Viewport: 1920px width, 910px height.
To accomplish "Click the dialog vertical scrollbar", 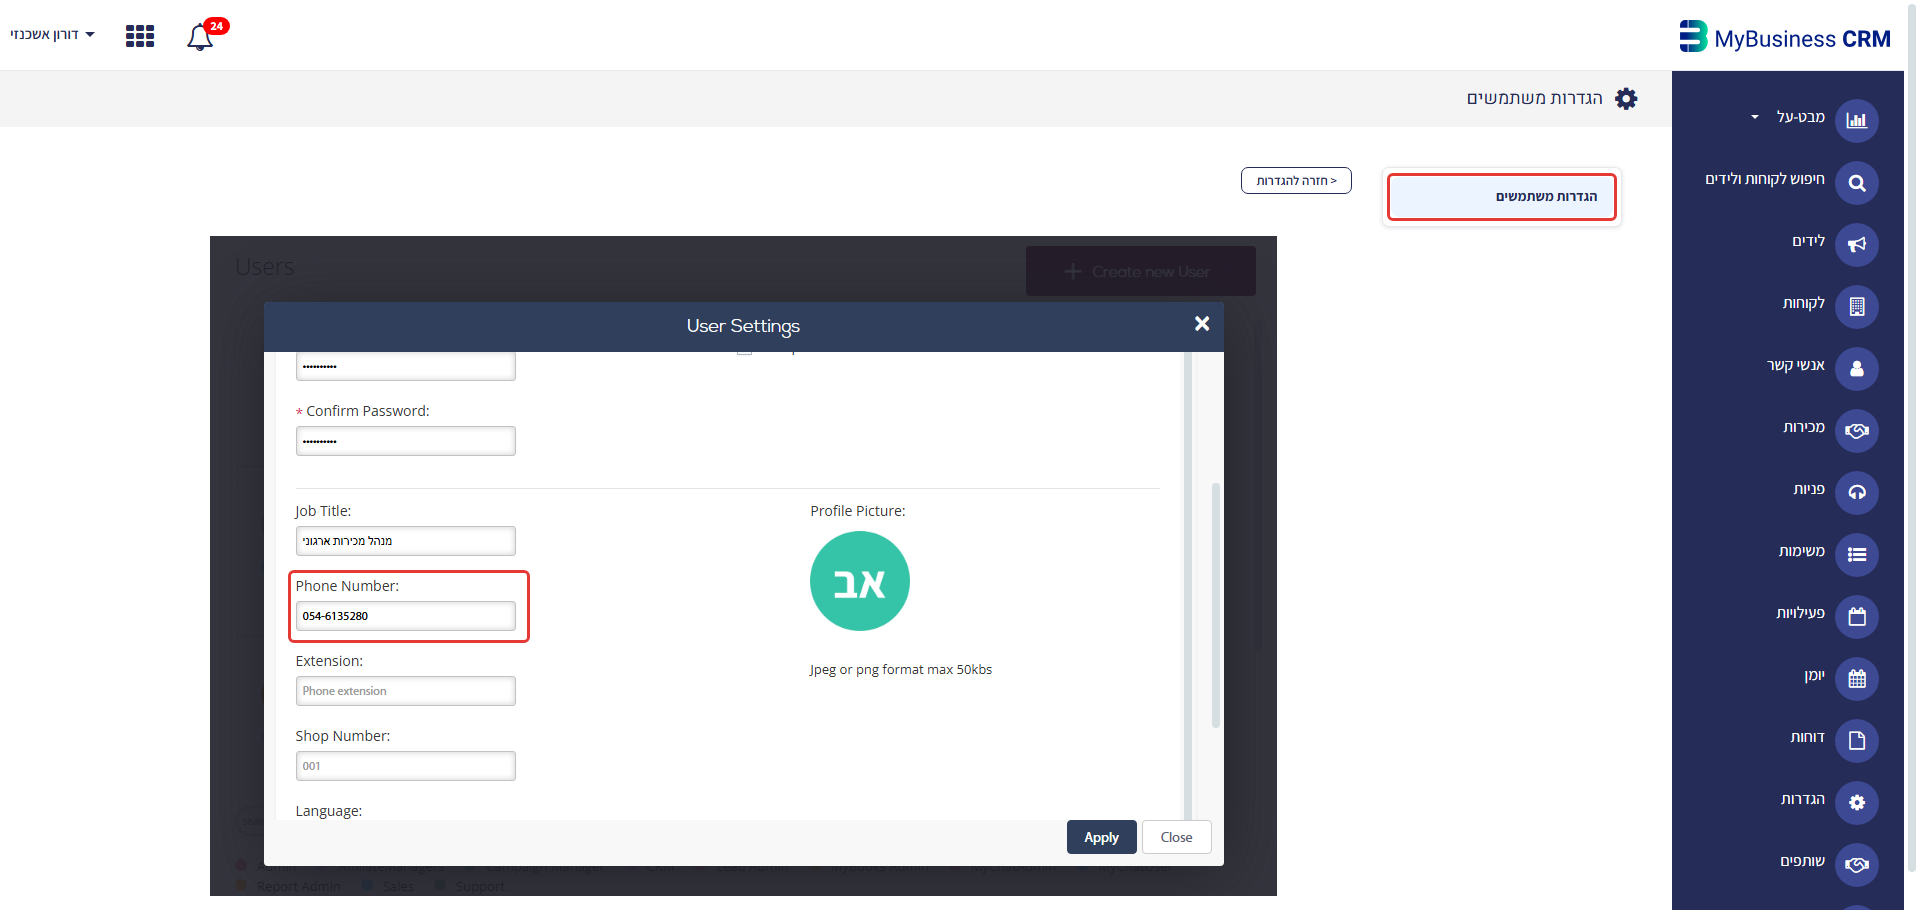I will 1215,605.
